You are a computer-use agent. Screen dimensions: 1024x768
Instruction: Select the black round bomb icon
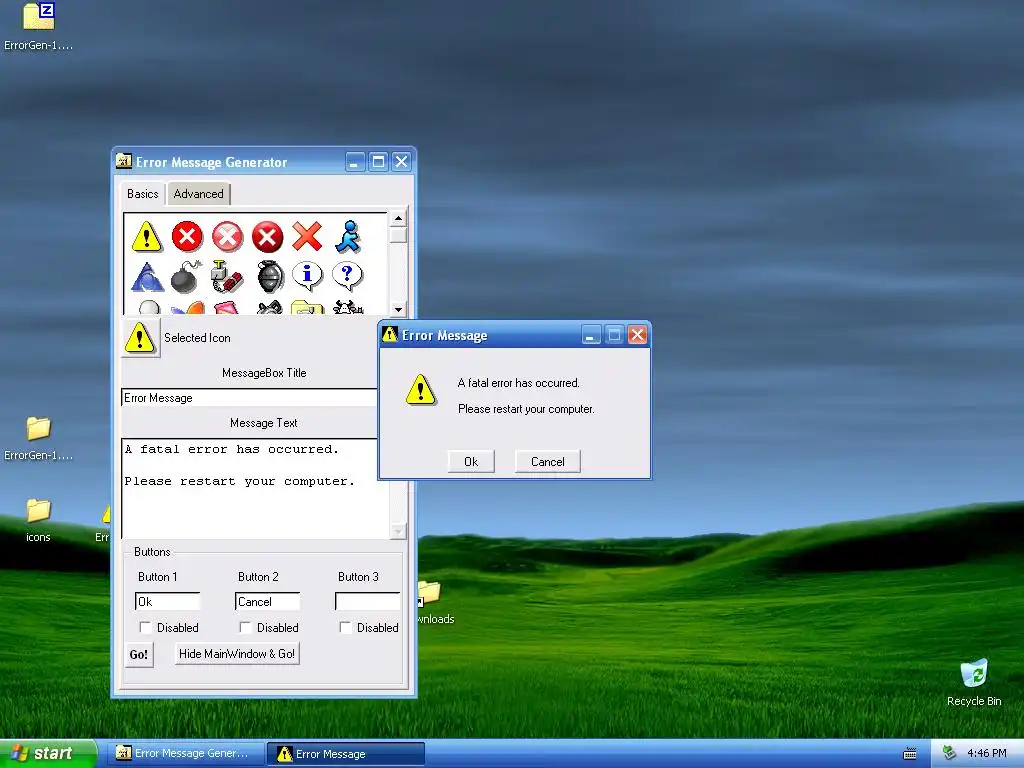[187, 276]
